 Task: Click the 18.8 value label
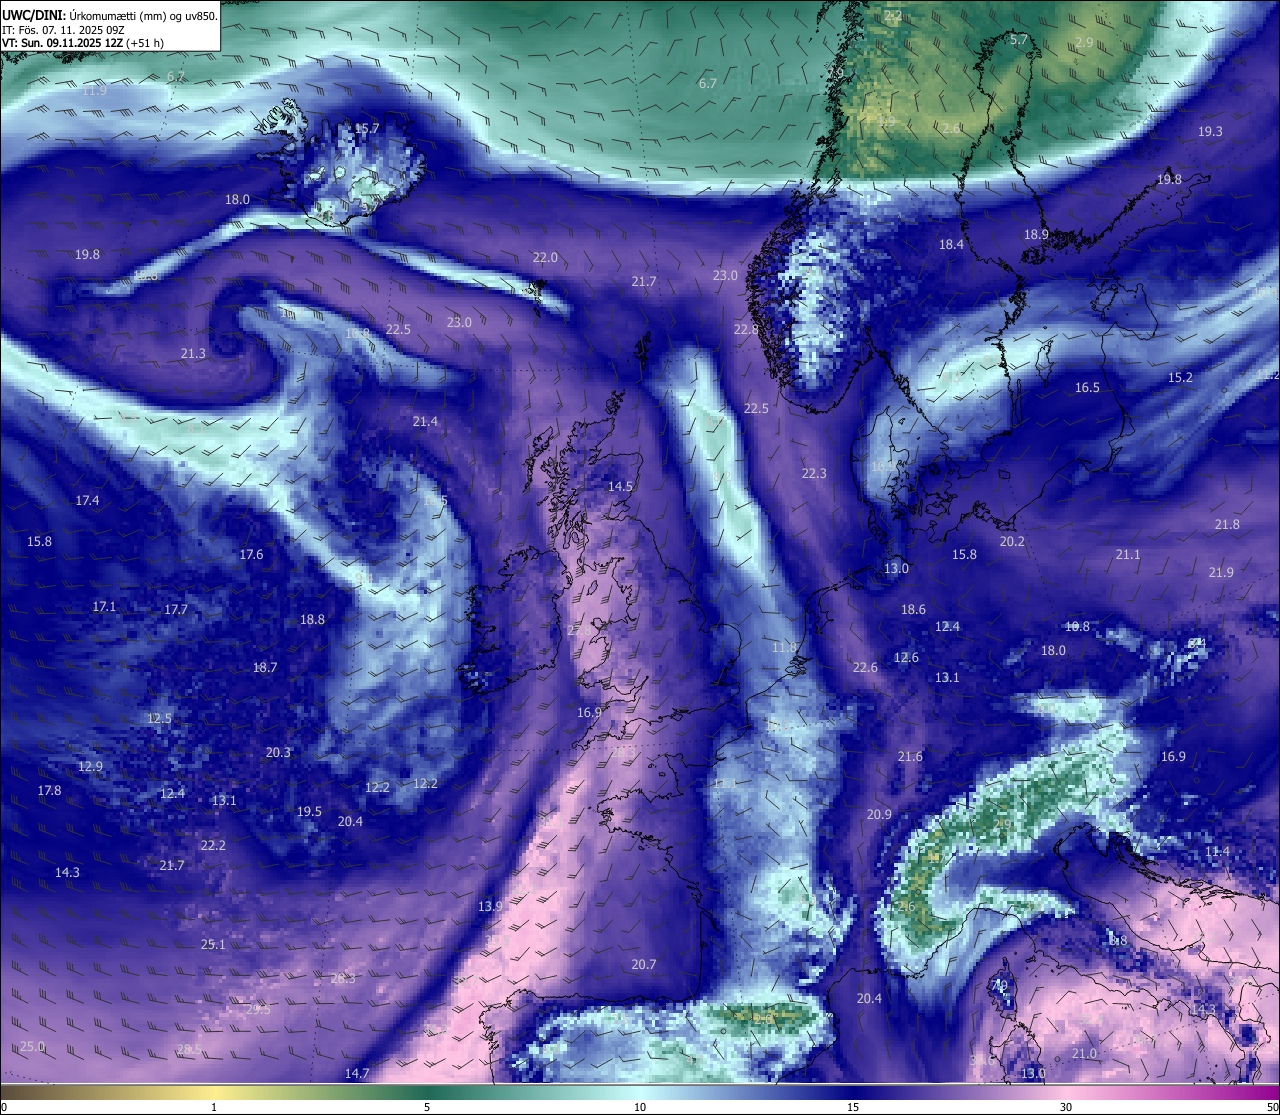pos(312,619)
